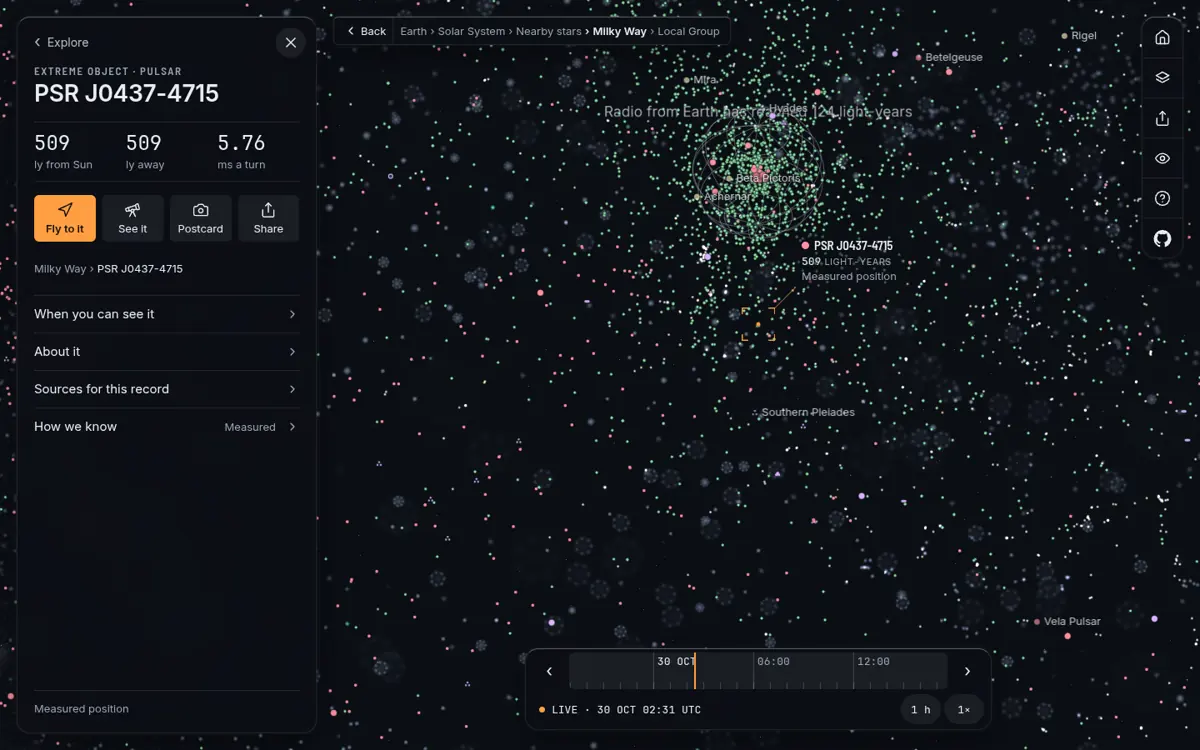Open the help question-mark icon
The width and height of the screenshot is (1200, 750).
[1162, 198]
